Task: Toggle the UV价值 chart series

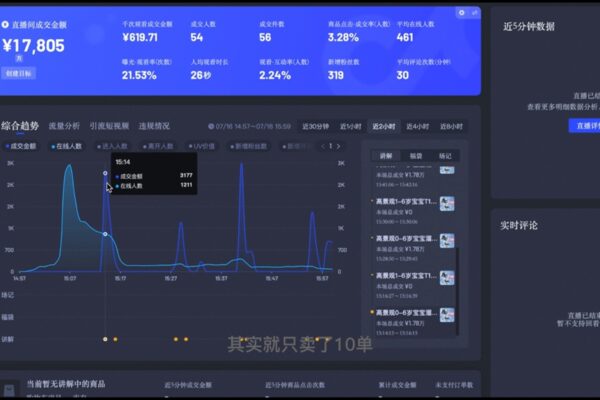Action: (x=202, y=146)
